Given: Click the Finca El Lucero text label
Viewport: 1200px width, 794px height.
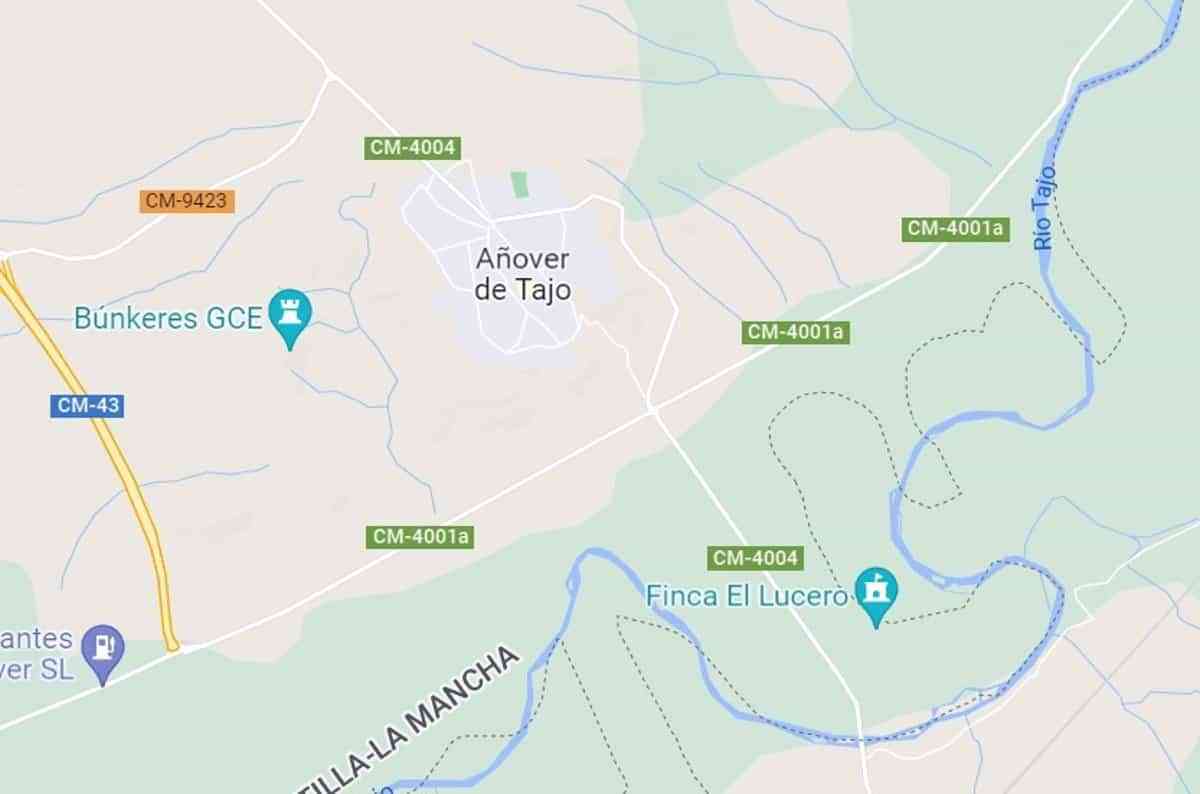Looking at the screenshot, I should pyautogui.click(x=747, y=596).
